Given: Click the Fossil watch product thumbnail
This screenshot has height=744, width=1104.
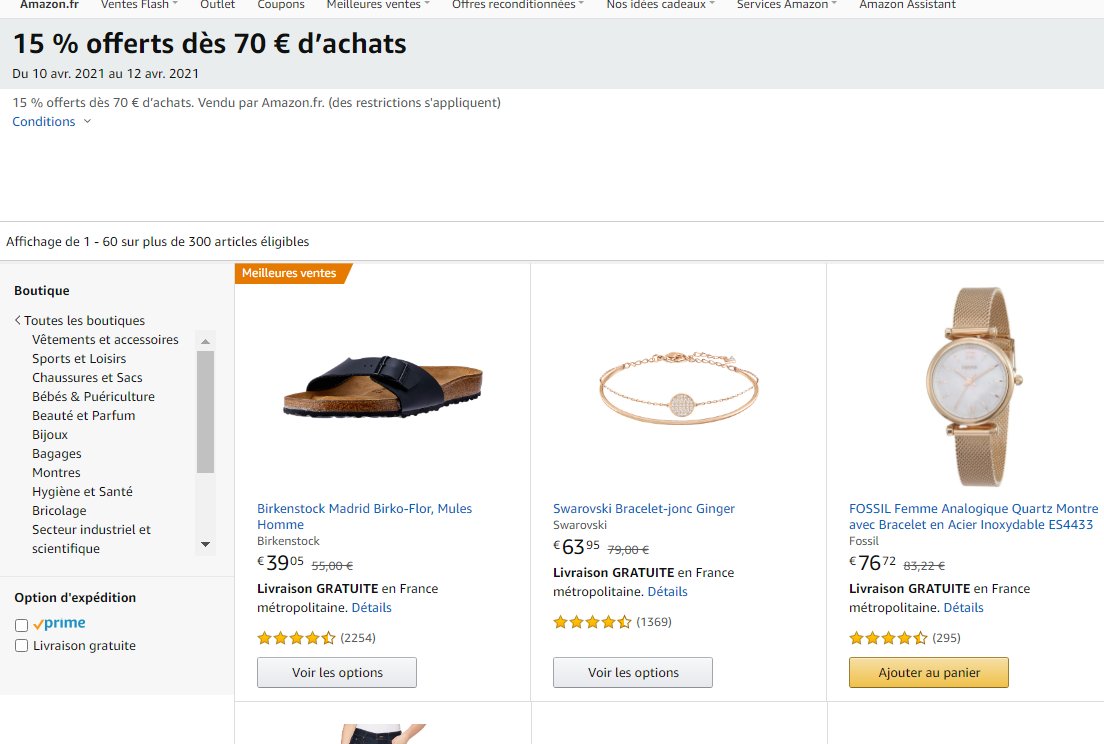Looking at the screenshot, I should point(977,385).
